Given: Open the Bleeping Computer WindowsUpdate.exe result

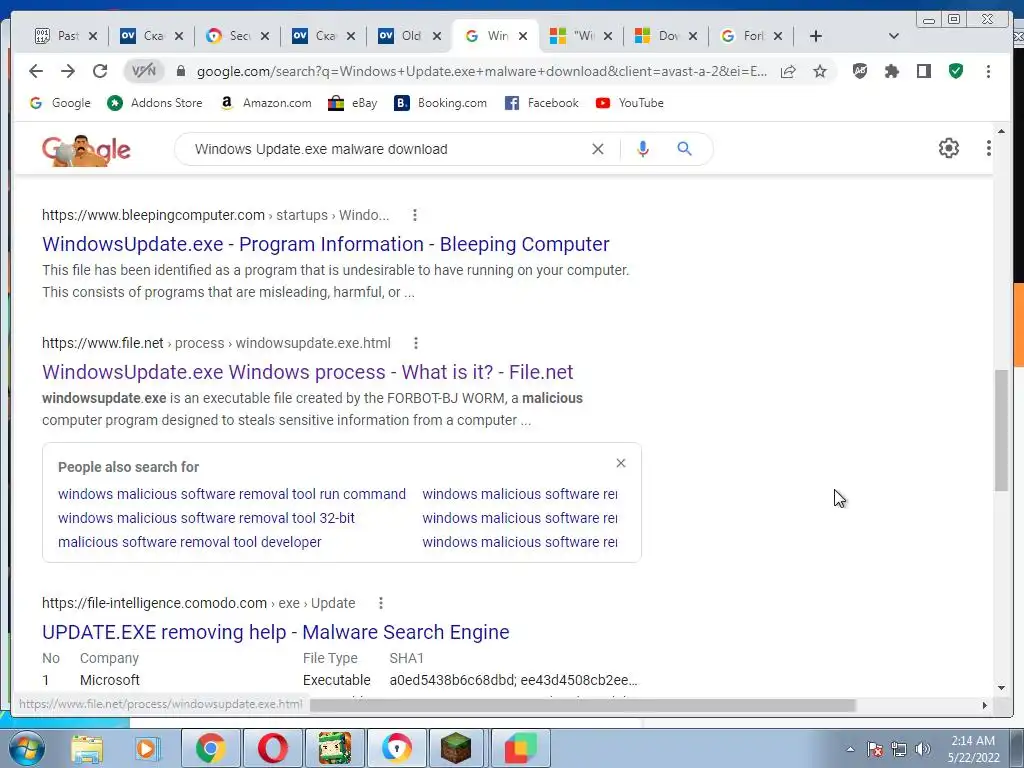Looking at the screenshot, I should point(326,244).
